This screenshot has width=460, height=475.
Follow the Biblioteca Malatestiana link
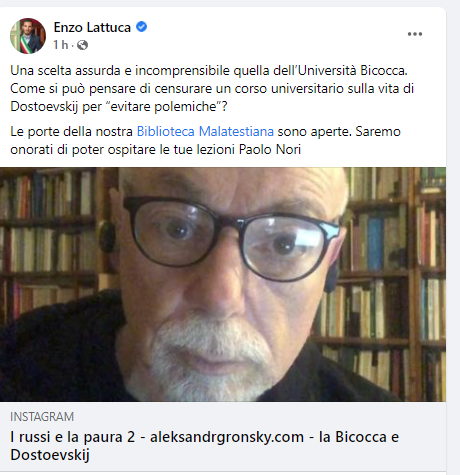point(205,132)
